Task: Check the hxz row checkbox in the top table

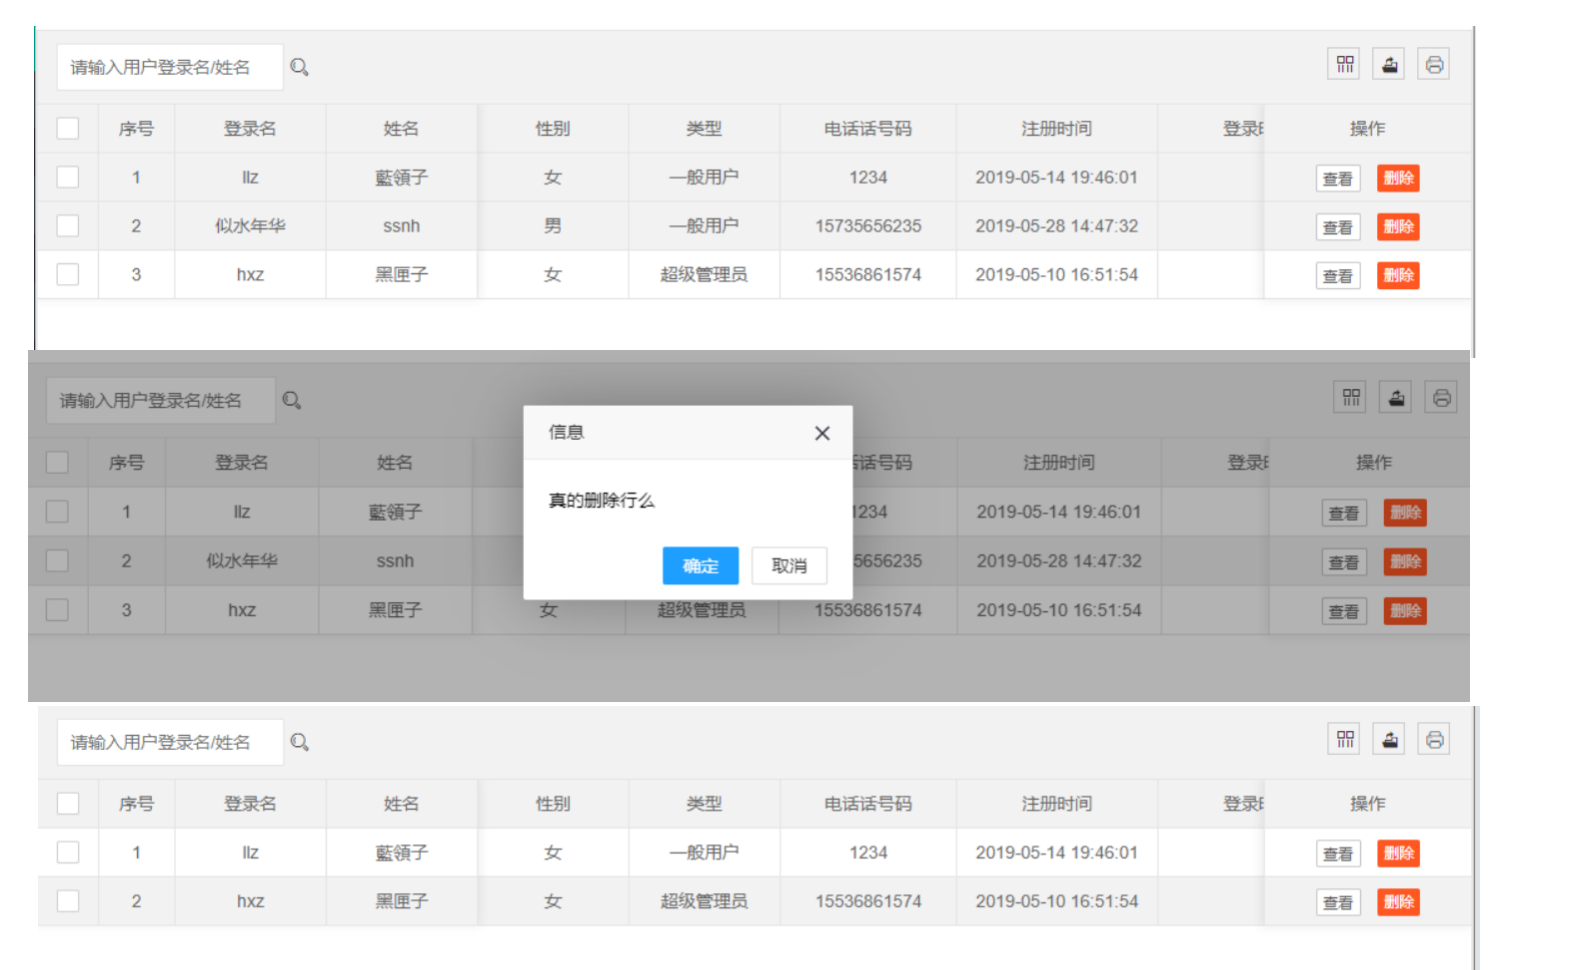Action: coord(68,274)
